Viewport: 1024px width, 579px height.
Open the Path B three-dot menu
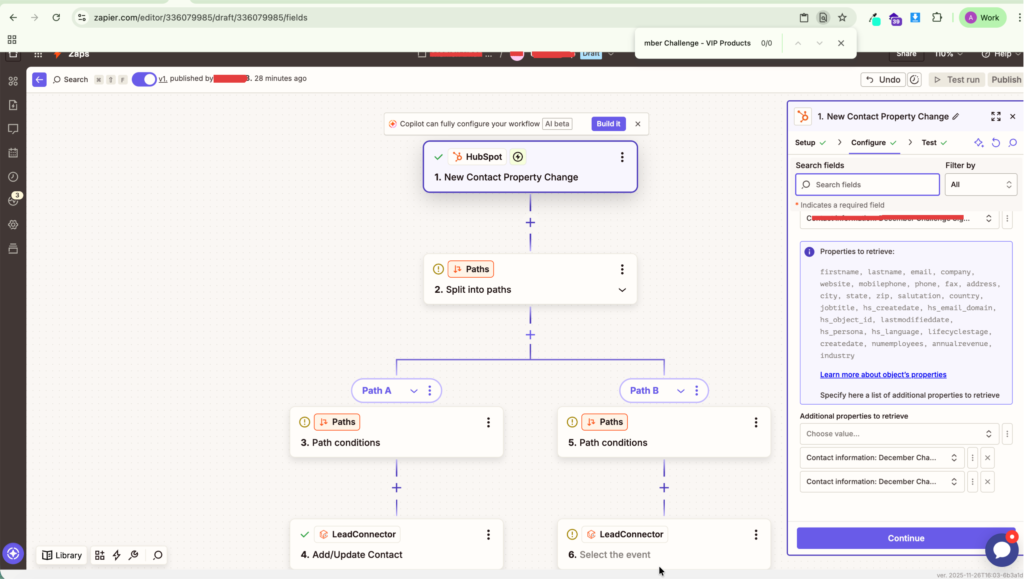tap(696, 390)
